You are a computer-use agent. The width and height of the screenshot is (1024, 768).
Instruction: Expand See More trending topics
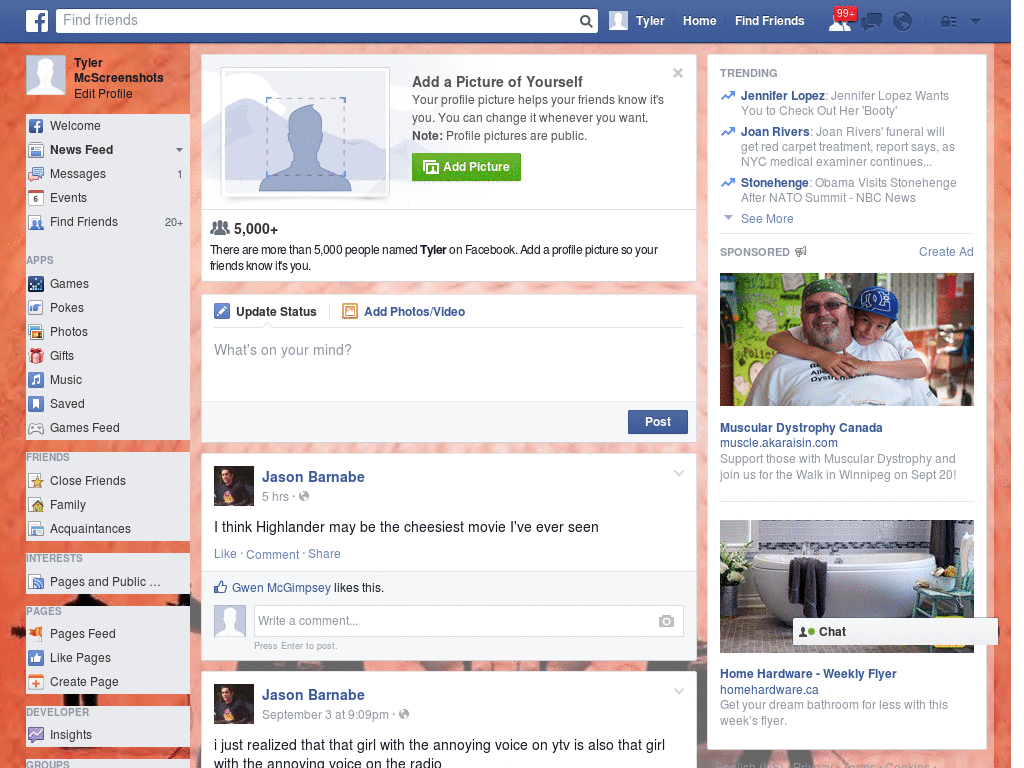point(767,219)
